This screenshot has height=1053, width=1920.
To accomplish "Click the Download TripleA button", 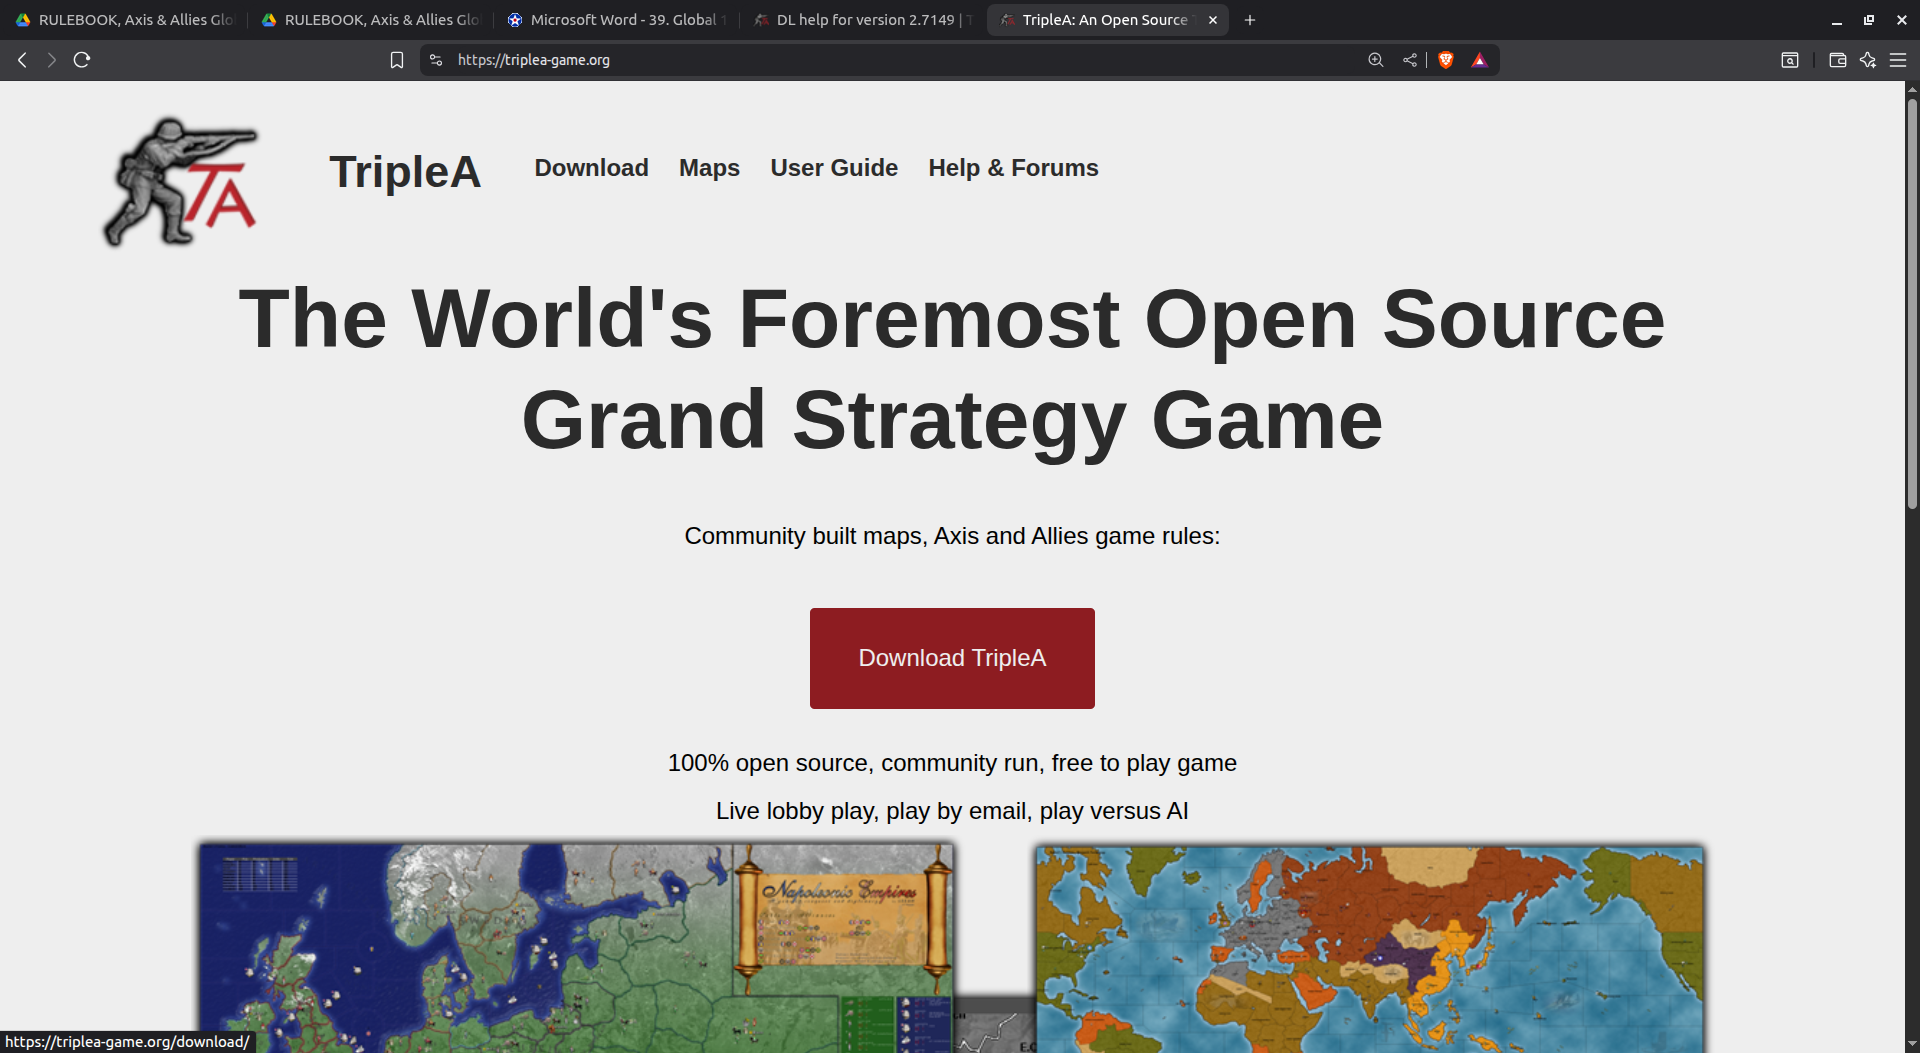I will click(x=952, y=658).
